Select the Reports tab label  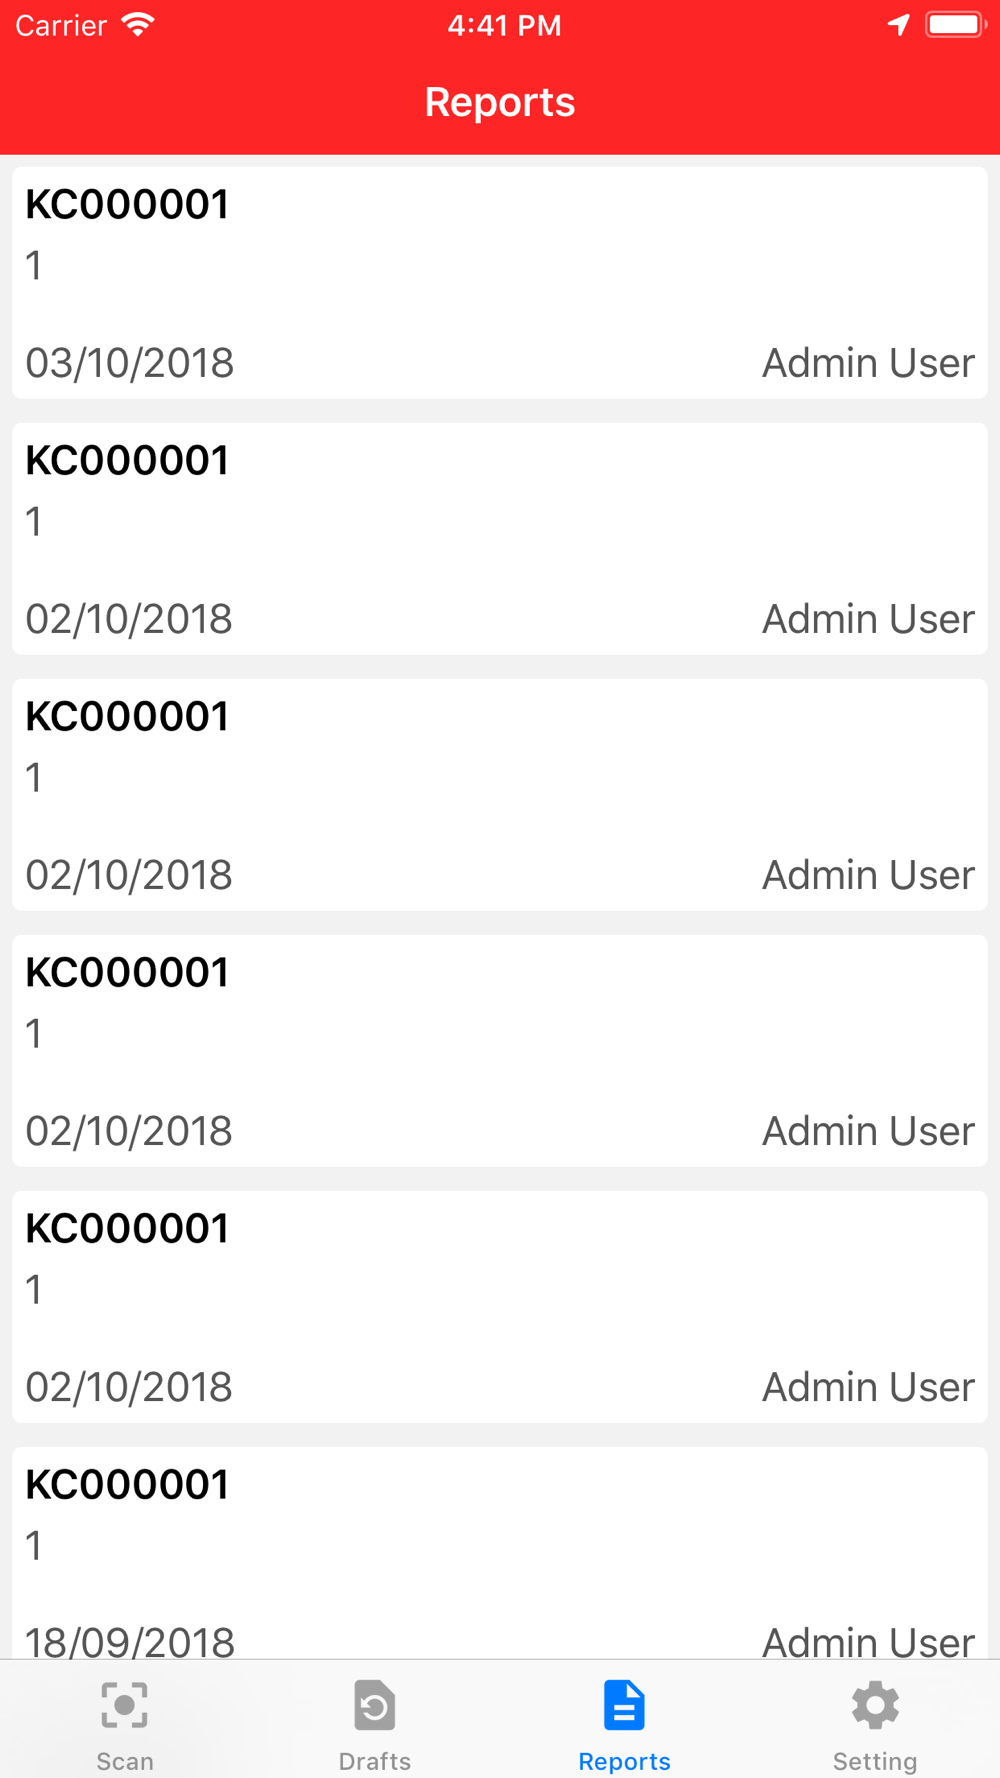[624, 1761]
